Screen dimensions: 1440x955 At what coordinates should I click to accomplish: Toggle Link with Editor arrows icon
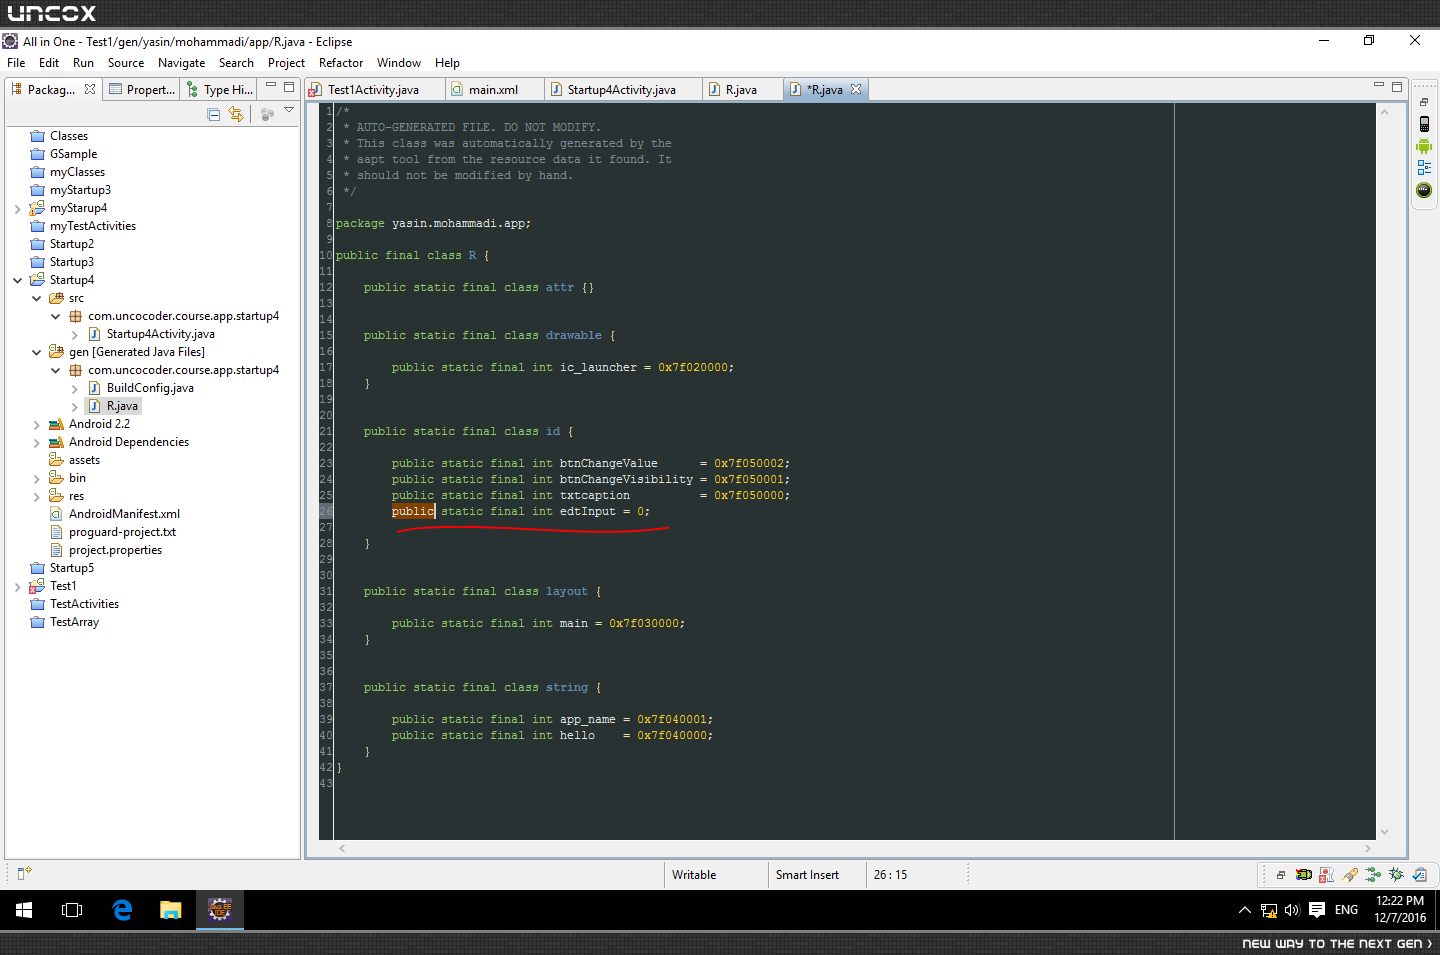(236, 114)
